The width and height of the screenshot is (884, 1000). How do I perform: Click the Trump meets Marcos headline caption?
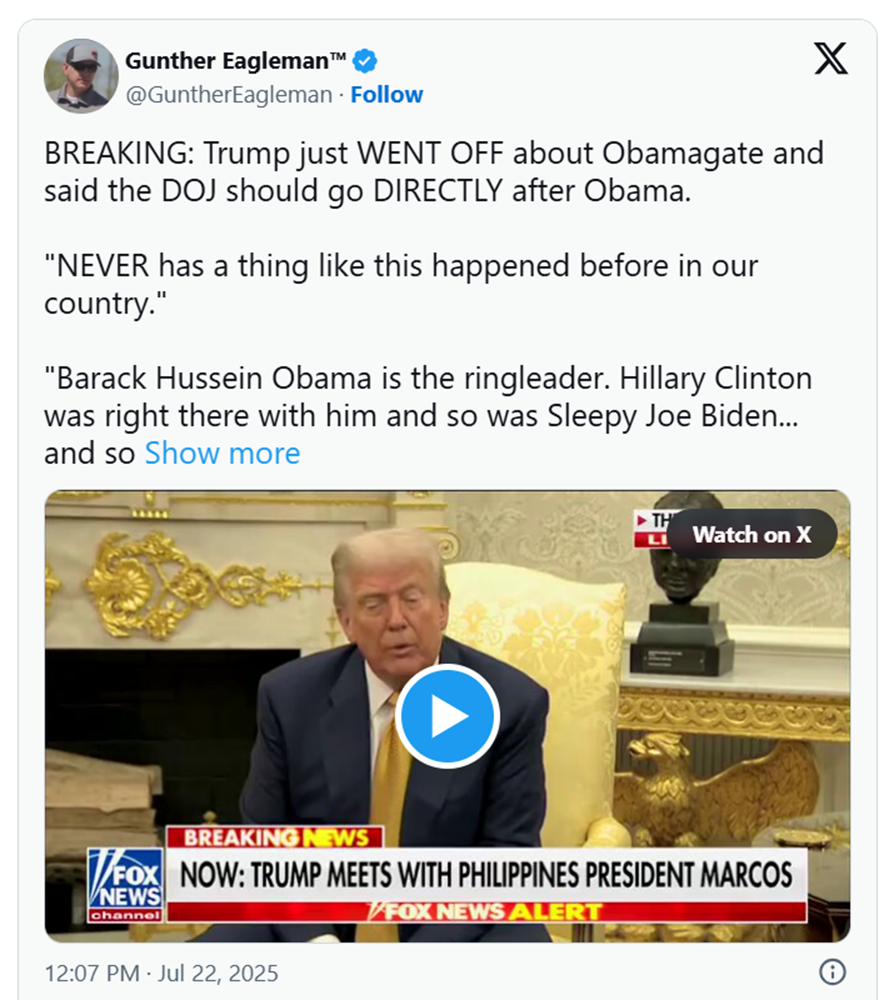[x=486, y=875]
